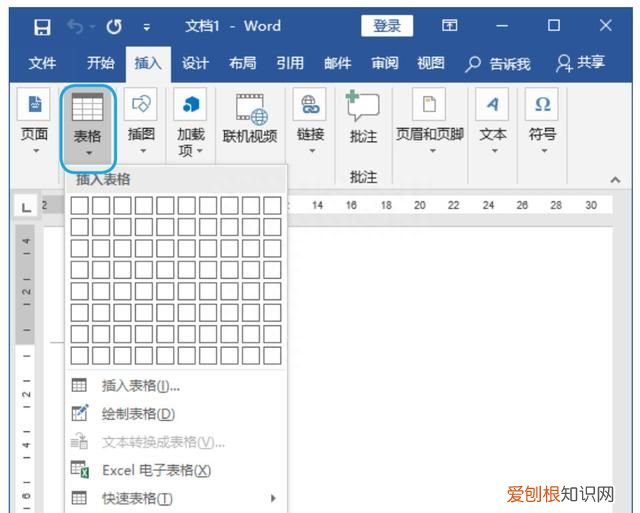Expand the 快速表格 submenu arrow
640x513 pixels.
coord(273,498)
